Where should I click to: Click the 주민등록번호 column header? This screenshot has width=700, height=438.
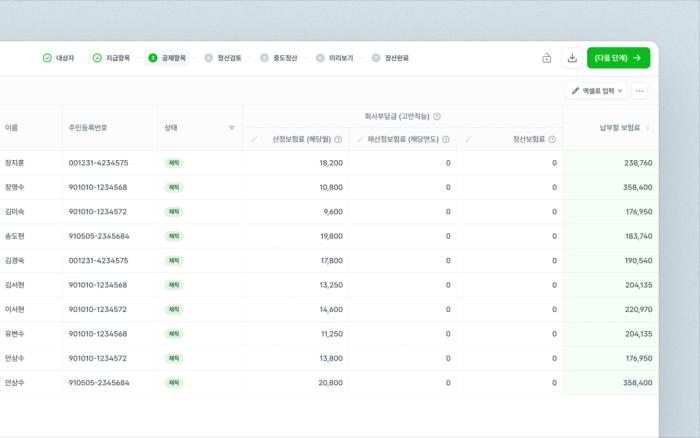coord(88,128)
